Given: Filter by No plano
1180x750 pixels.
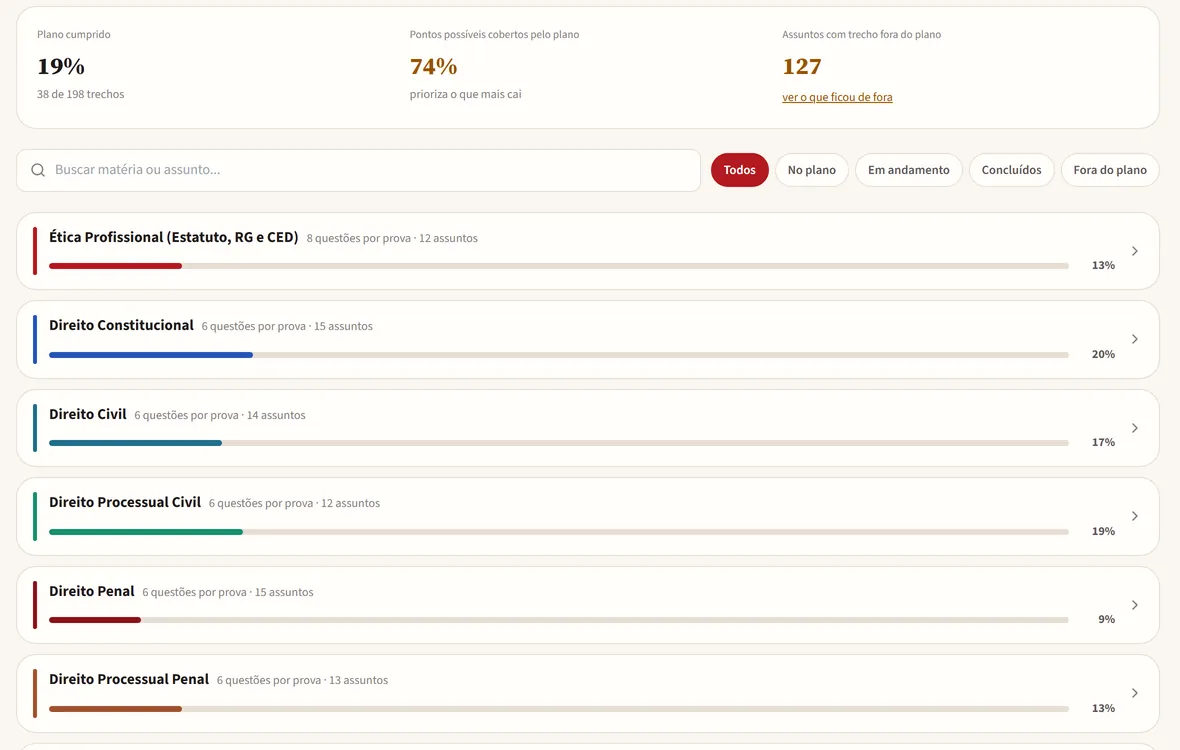Looking at the screenshot, I should point(811,170).
